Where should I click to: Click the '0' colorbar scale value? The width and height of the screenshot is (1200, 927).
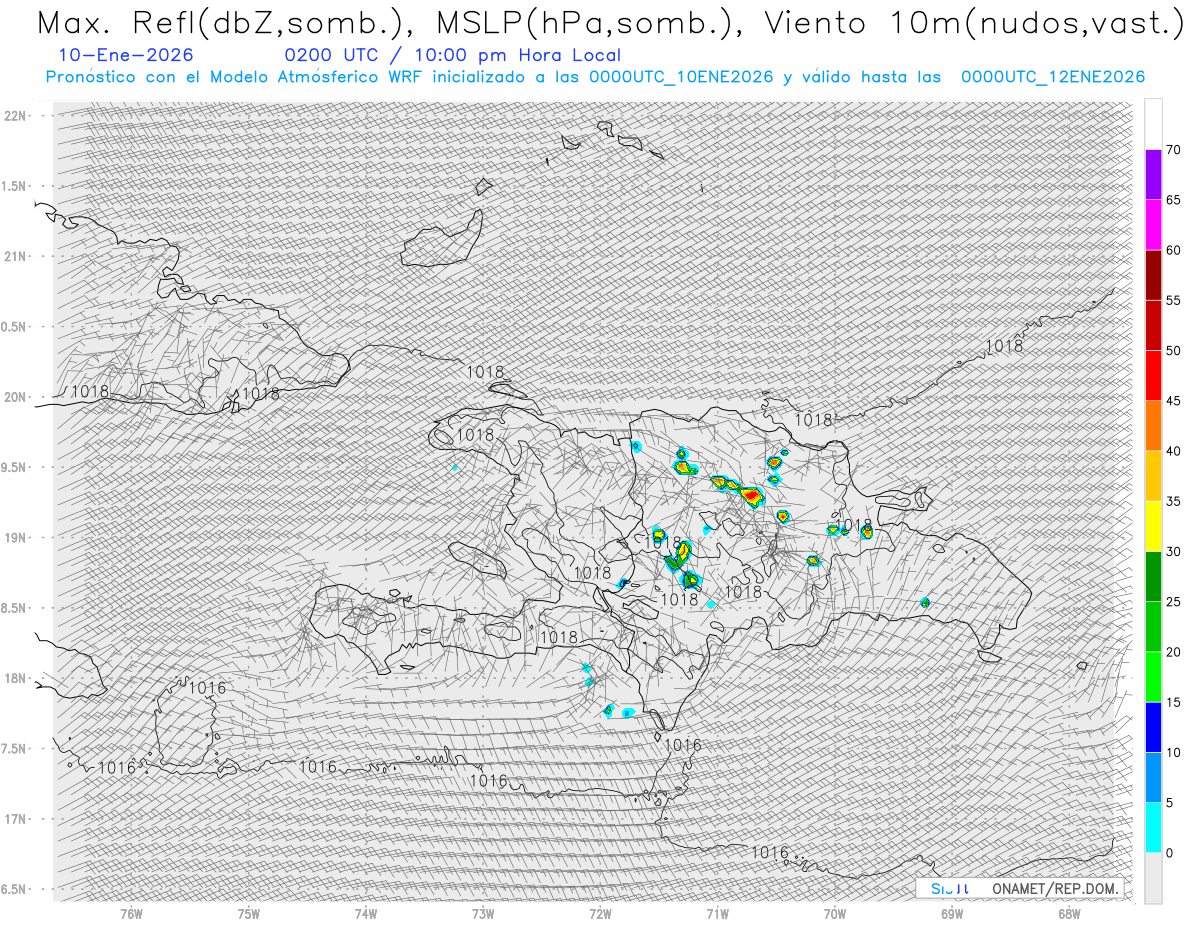coord(1169,852)
